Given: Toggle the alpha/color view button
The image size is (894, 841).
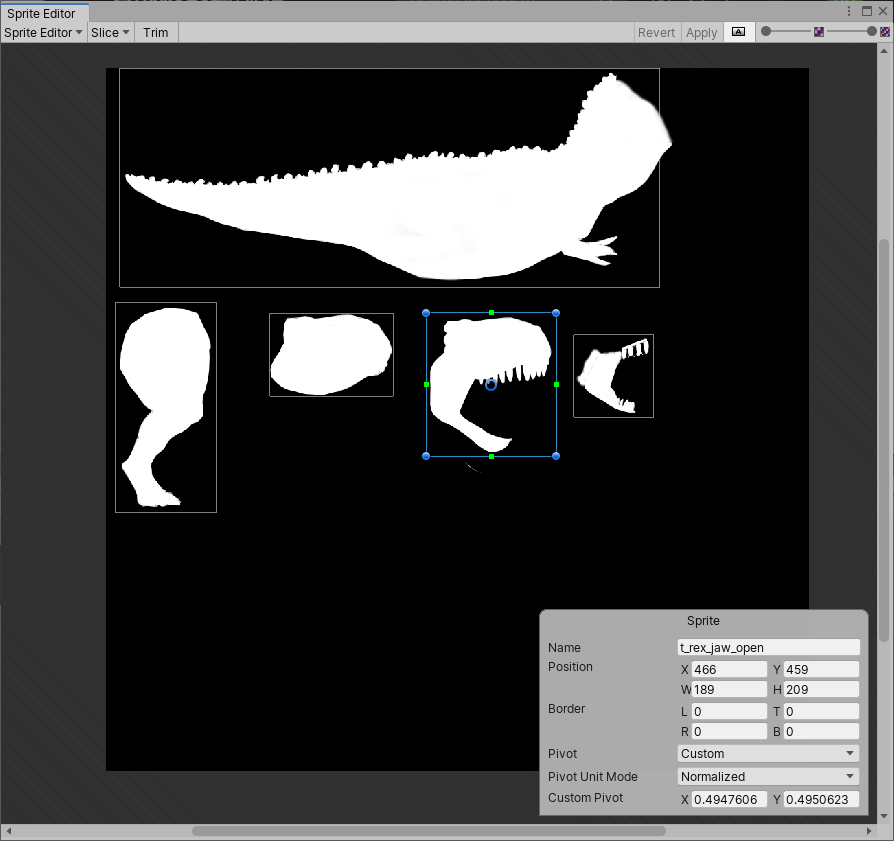Looking at the screenshot, I should [738, 32].
